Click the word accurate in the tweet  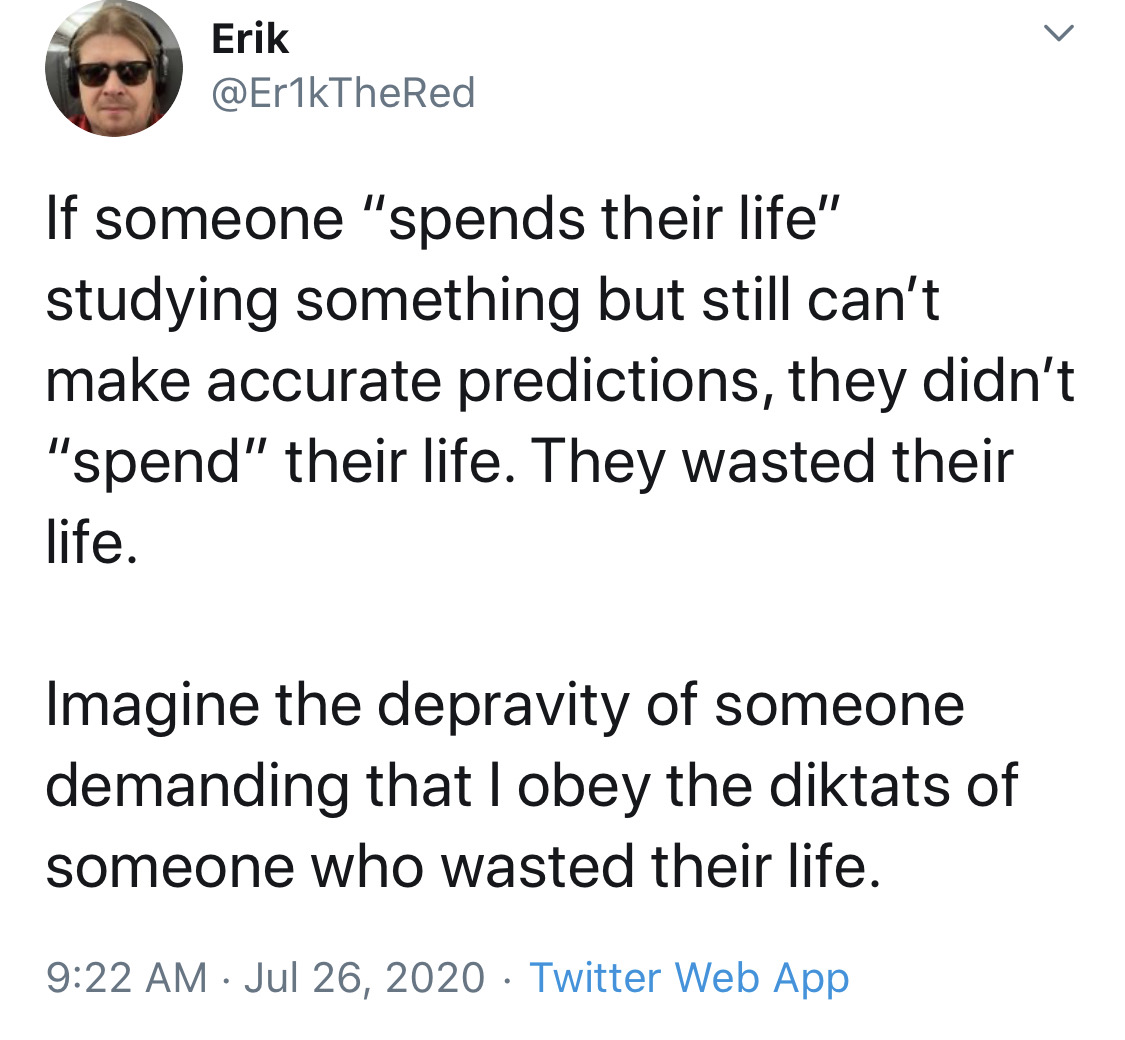[324, 382]
